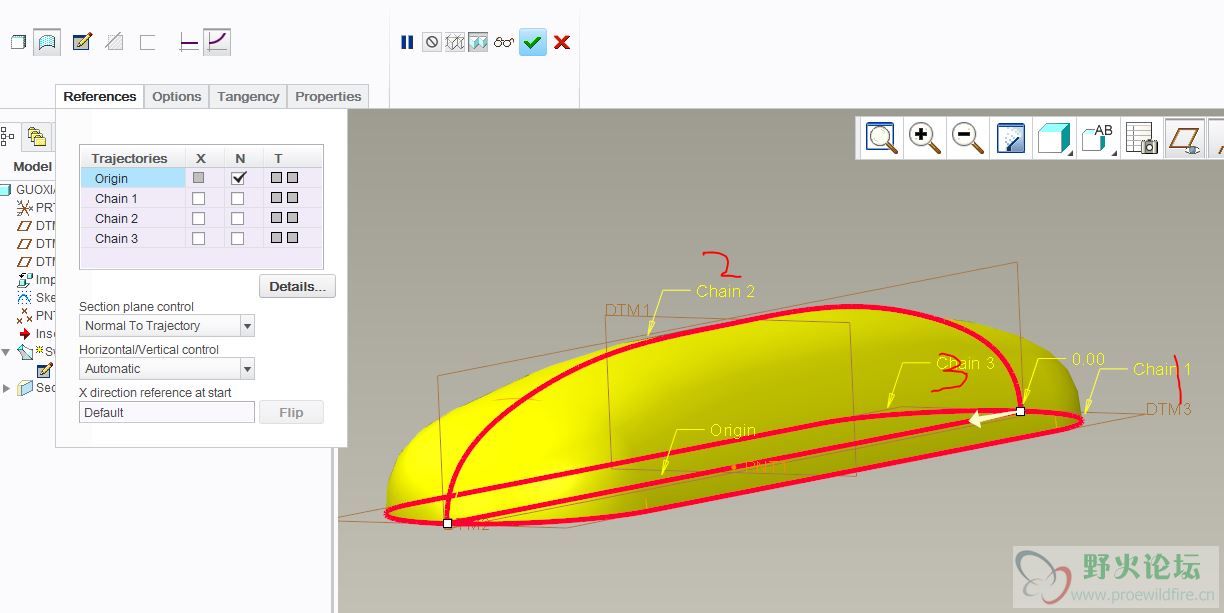Click the Refit zoom icon
This screenshot has width=1224, height=613.
882,138
